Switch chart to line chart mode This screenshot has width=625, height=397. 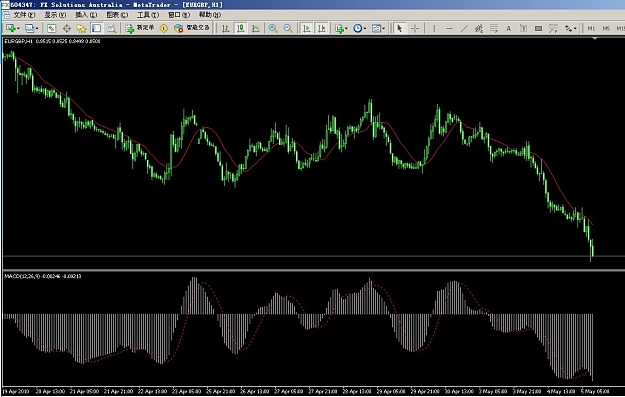[256, 28]
